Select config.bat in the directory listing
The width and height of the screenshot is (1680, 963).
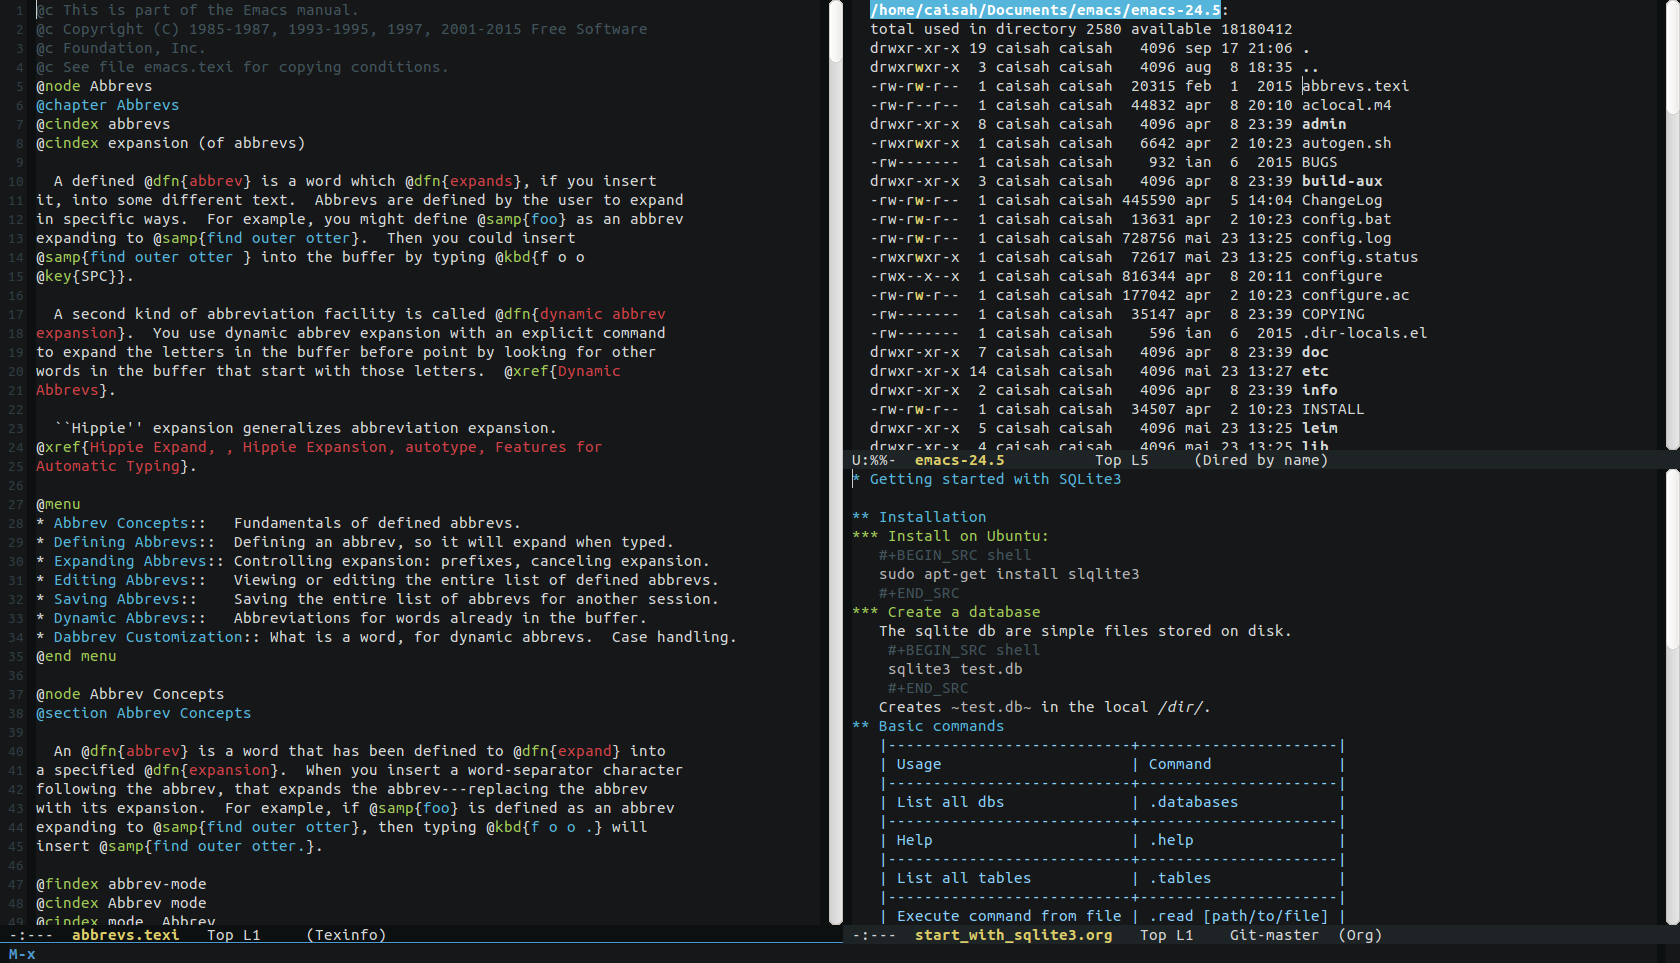coord(1346,219)
